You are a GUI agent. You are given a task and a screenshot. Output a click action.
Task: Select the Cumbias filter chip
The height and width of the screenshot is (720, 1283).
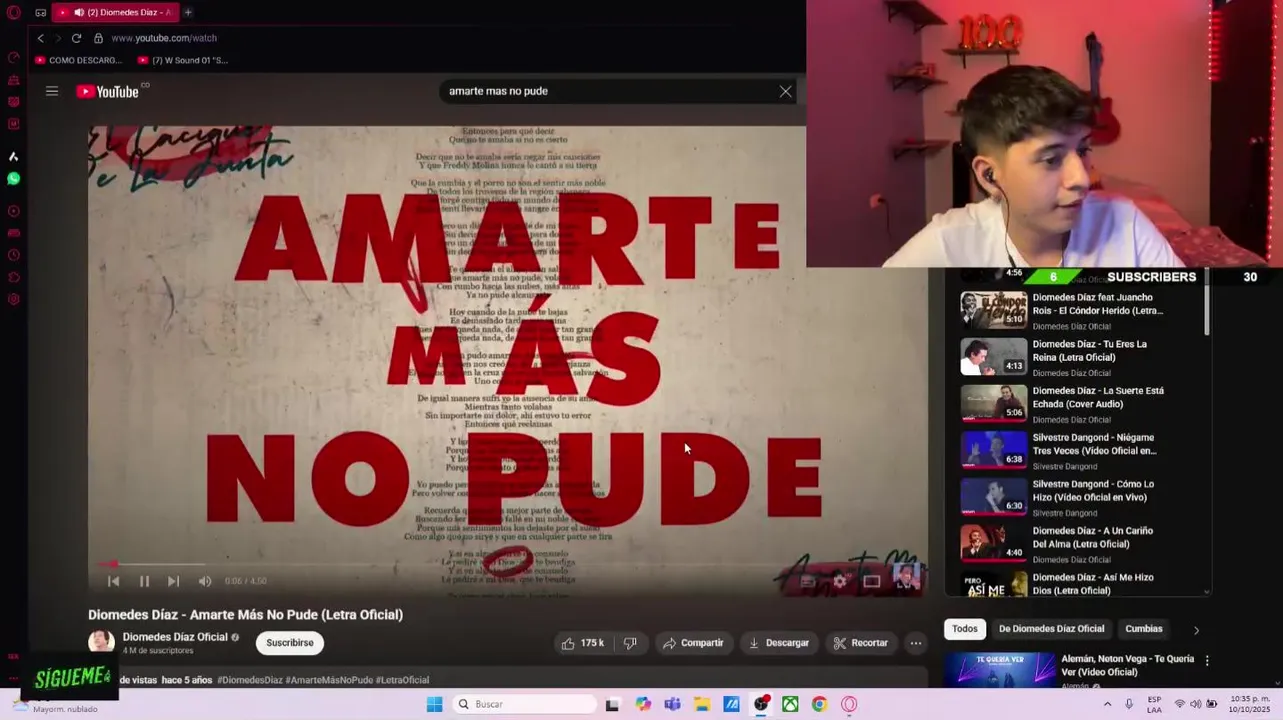(1144, 629)
